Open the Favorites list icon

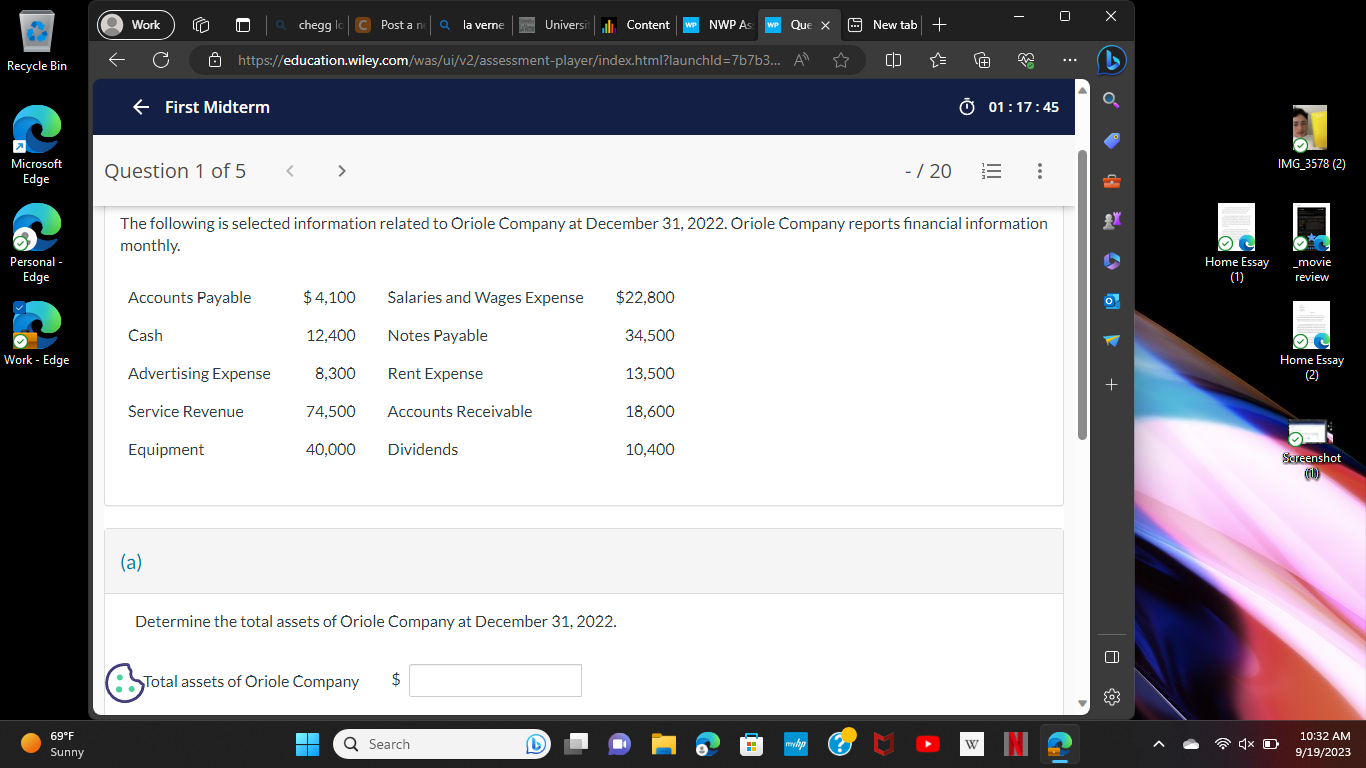pyautogui.click(x=938, y=61)
